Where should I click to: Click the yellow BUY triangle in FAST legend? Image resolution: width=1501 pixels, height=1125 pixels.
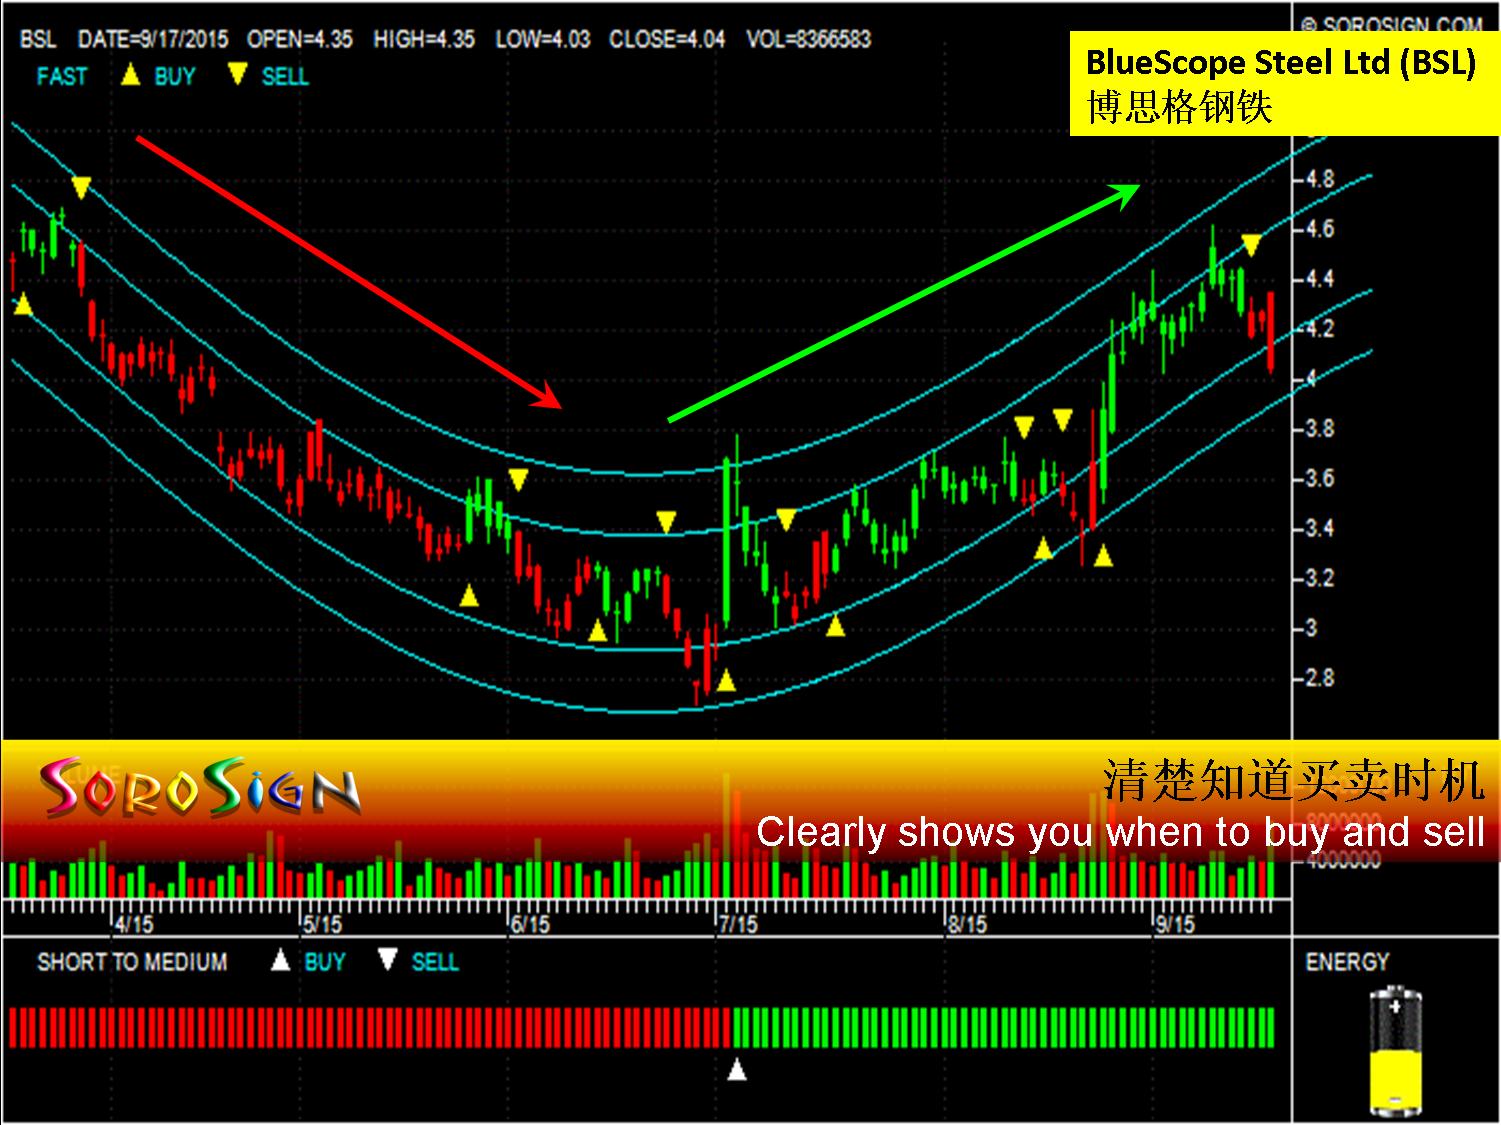(130, 75)
